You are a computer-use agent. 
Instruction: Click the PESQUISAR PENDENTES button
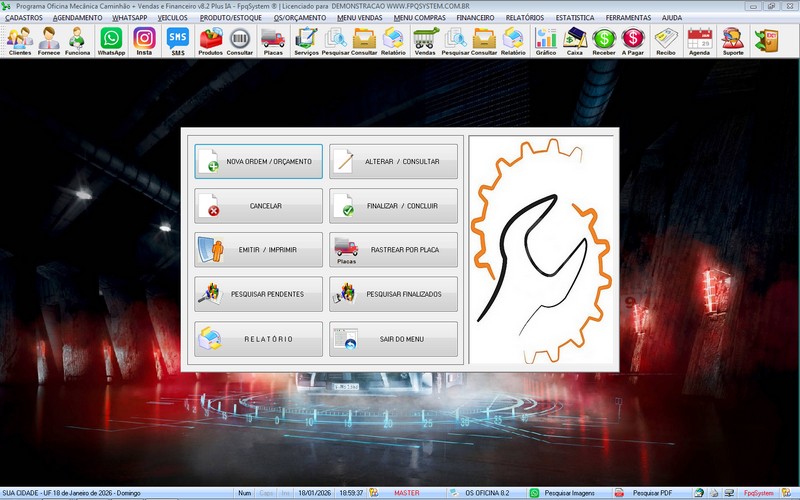(258, 294)
